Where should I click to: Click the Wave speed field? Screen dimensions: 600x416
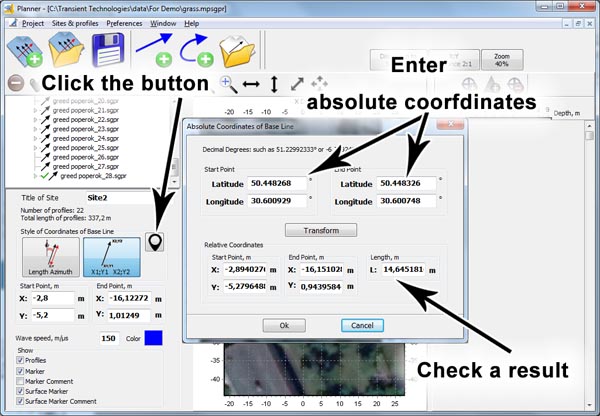pos(109,338)
